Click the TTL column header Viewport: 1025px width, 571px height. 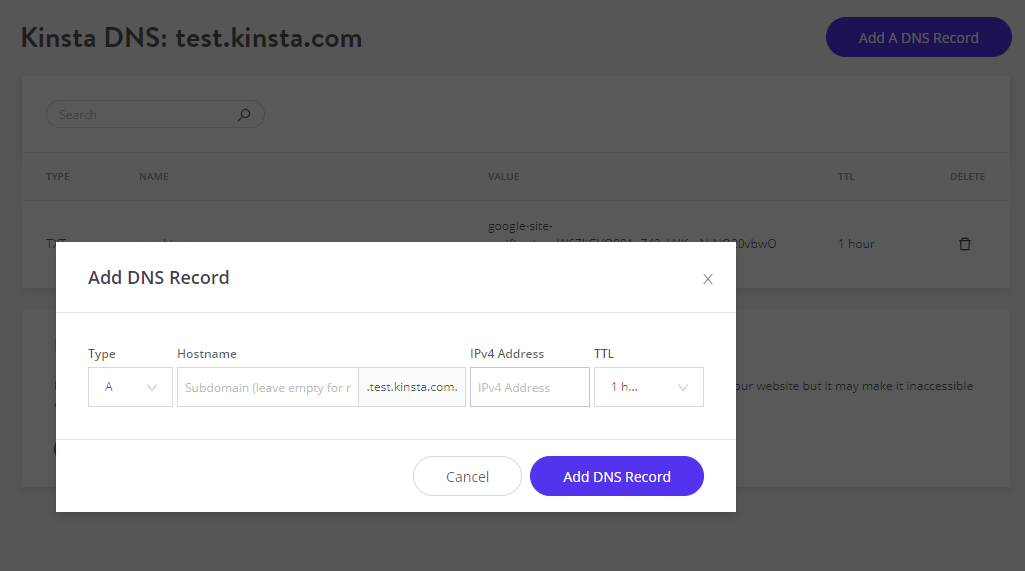(846, 177)
